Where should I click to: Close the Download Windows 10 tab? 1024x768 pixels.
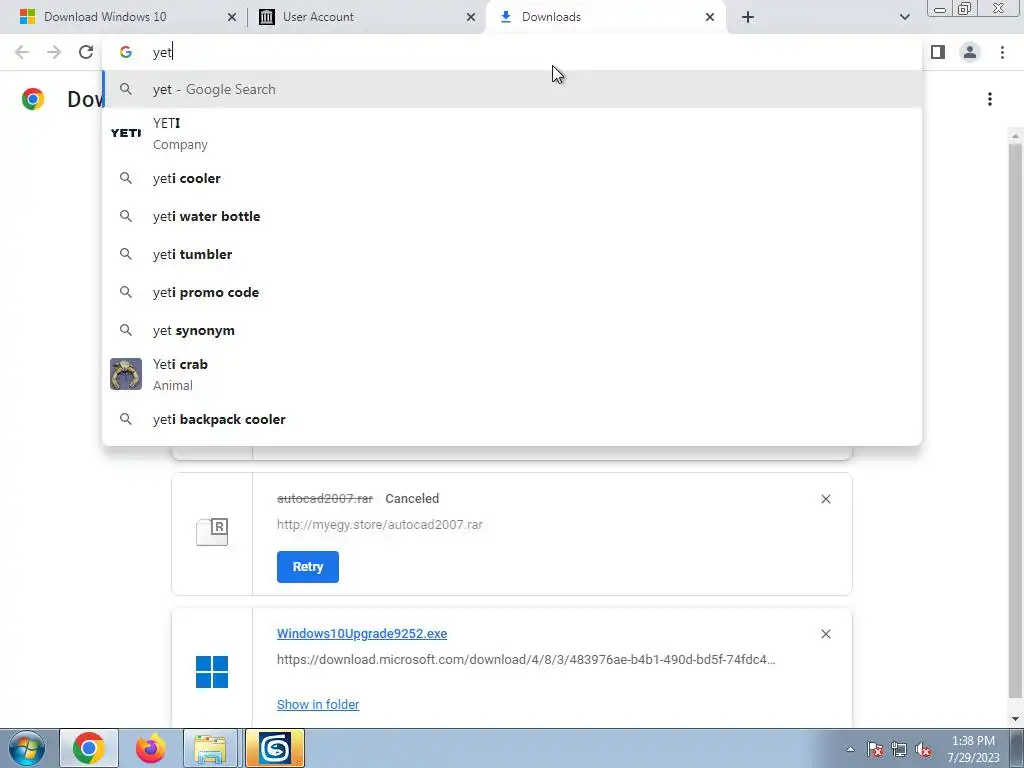tap(232, 17)
